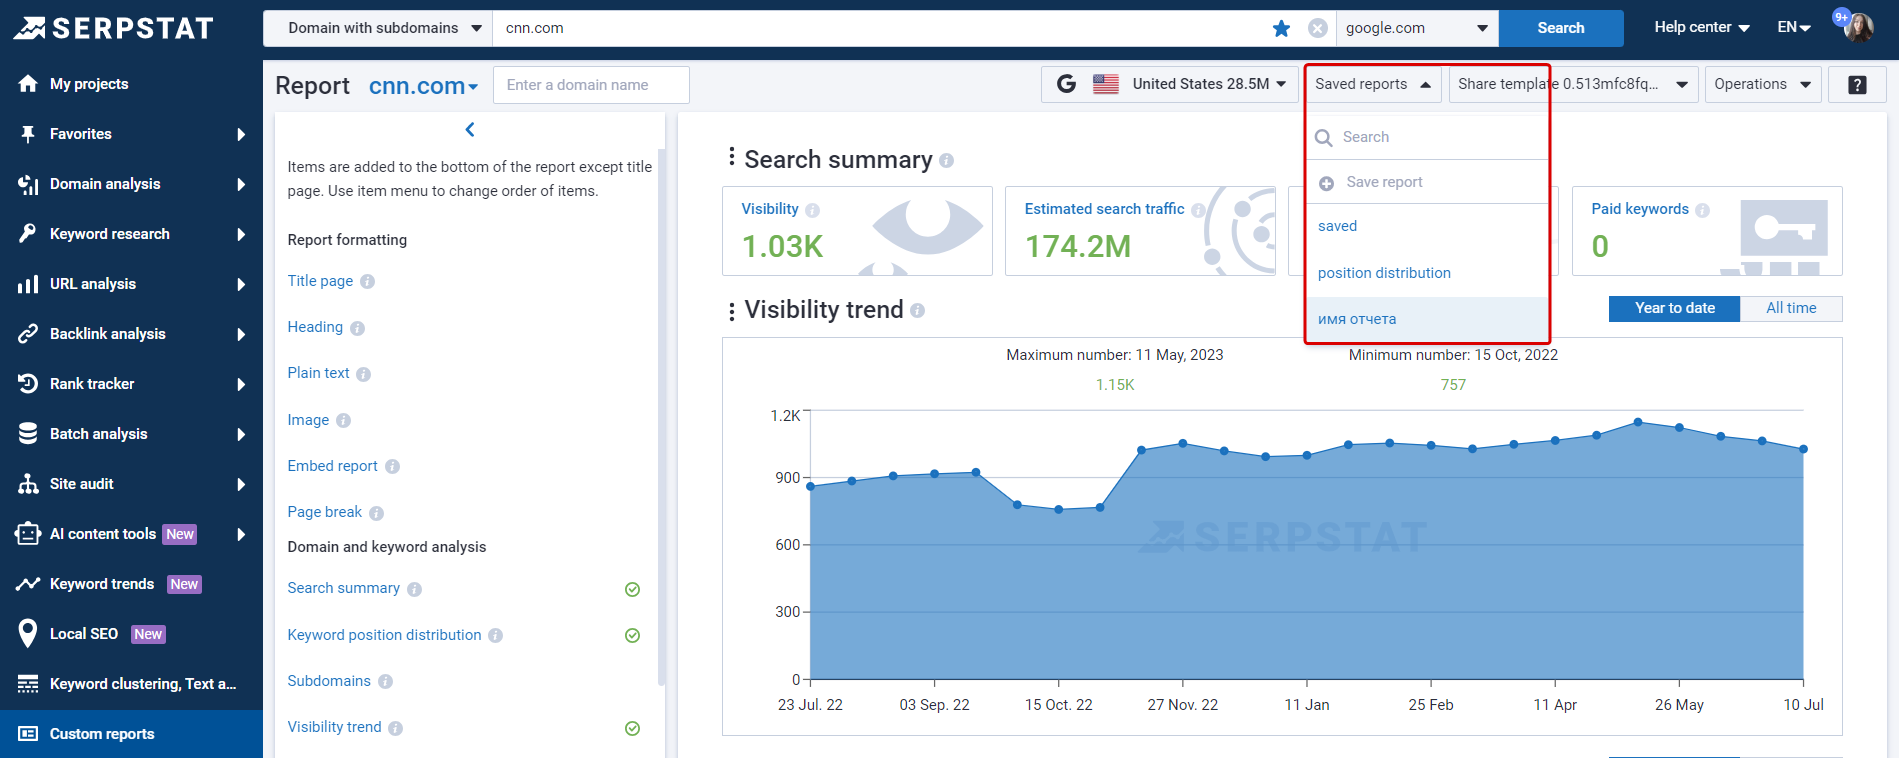The image size is (1899, 758).
Task: Open My projects home icon
Action: (x=28, y=84)
